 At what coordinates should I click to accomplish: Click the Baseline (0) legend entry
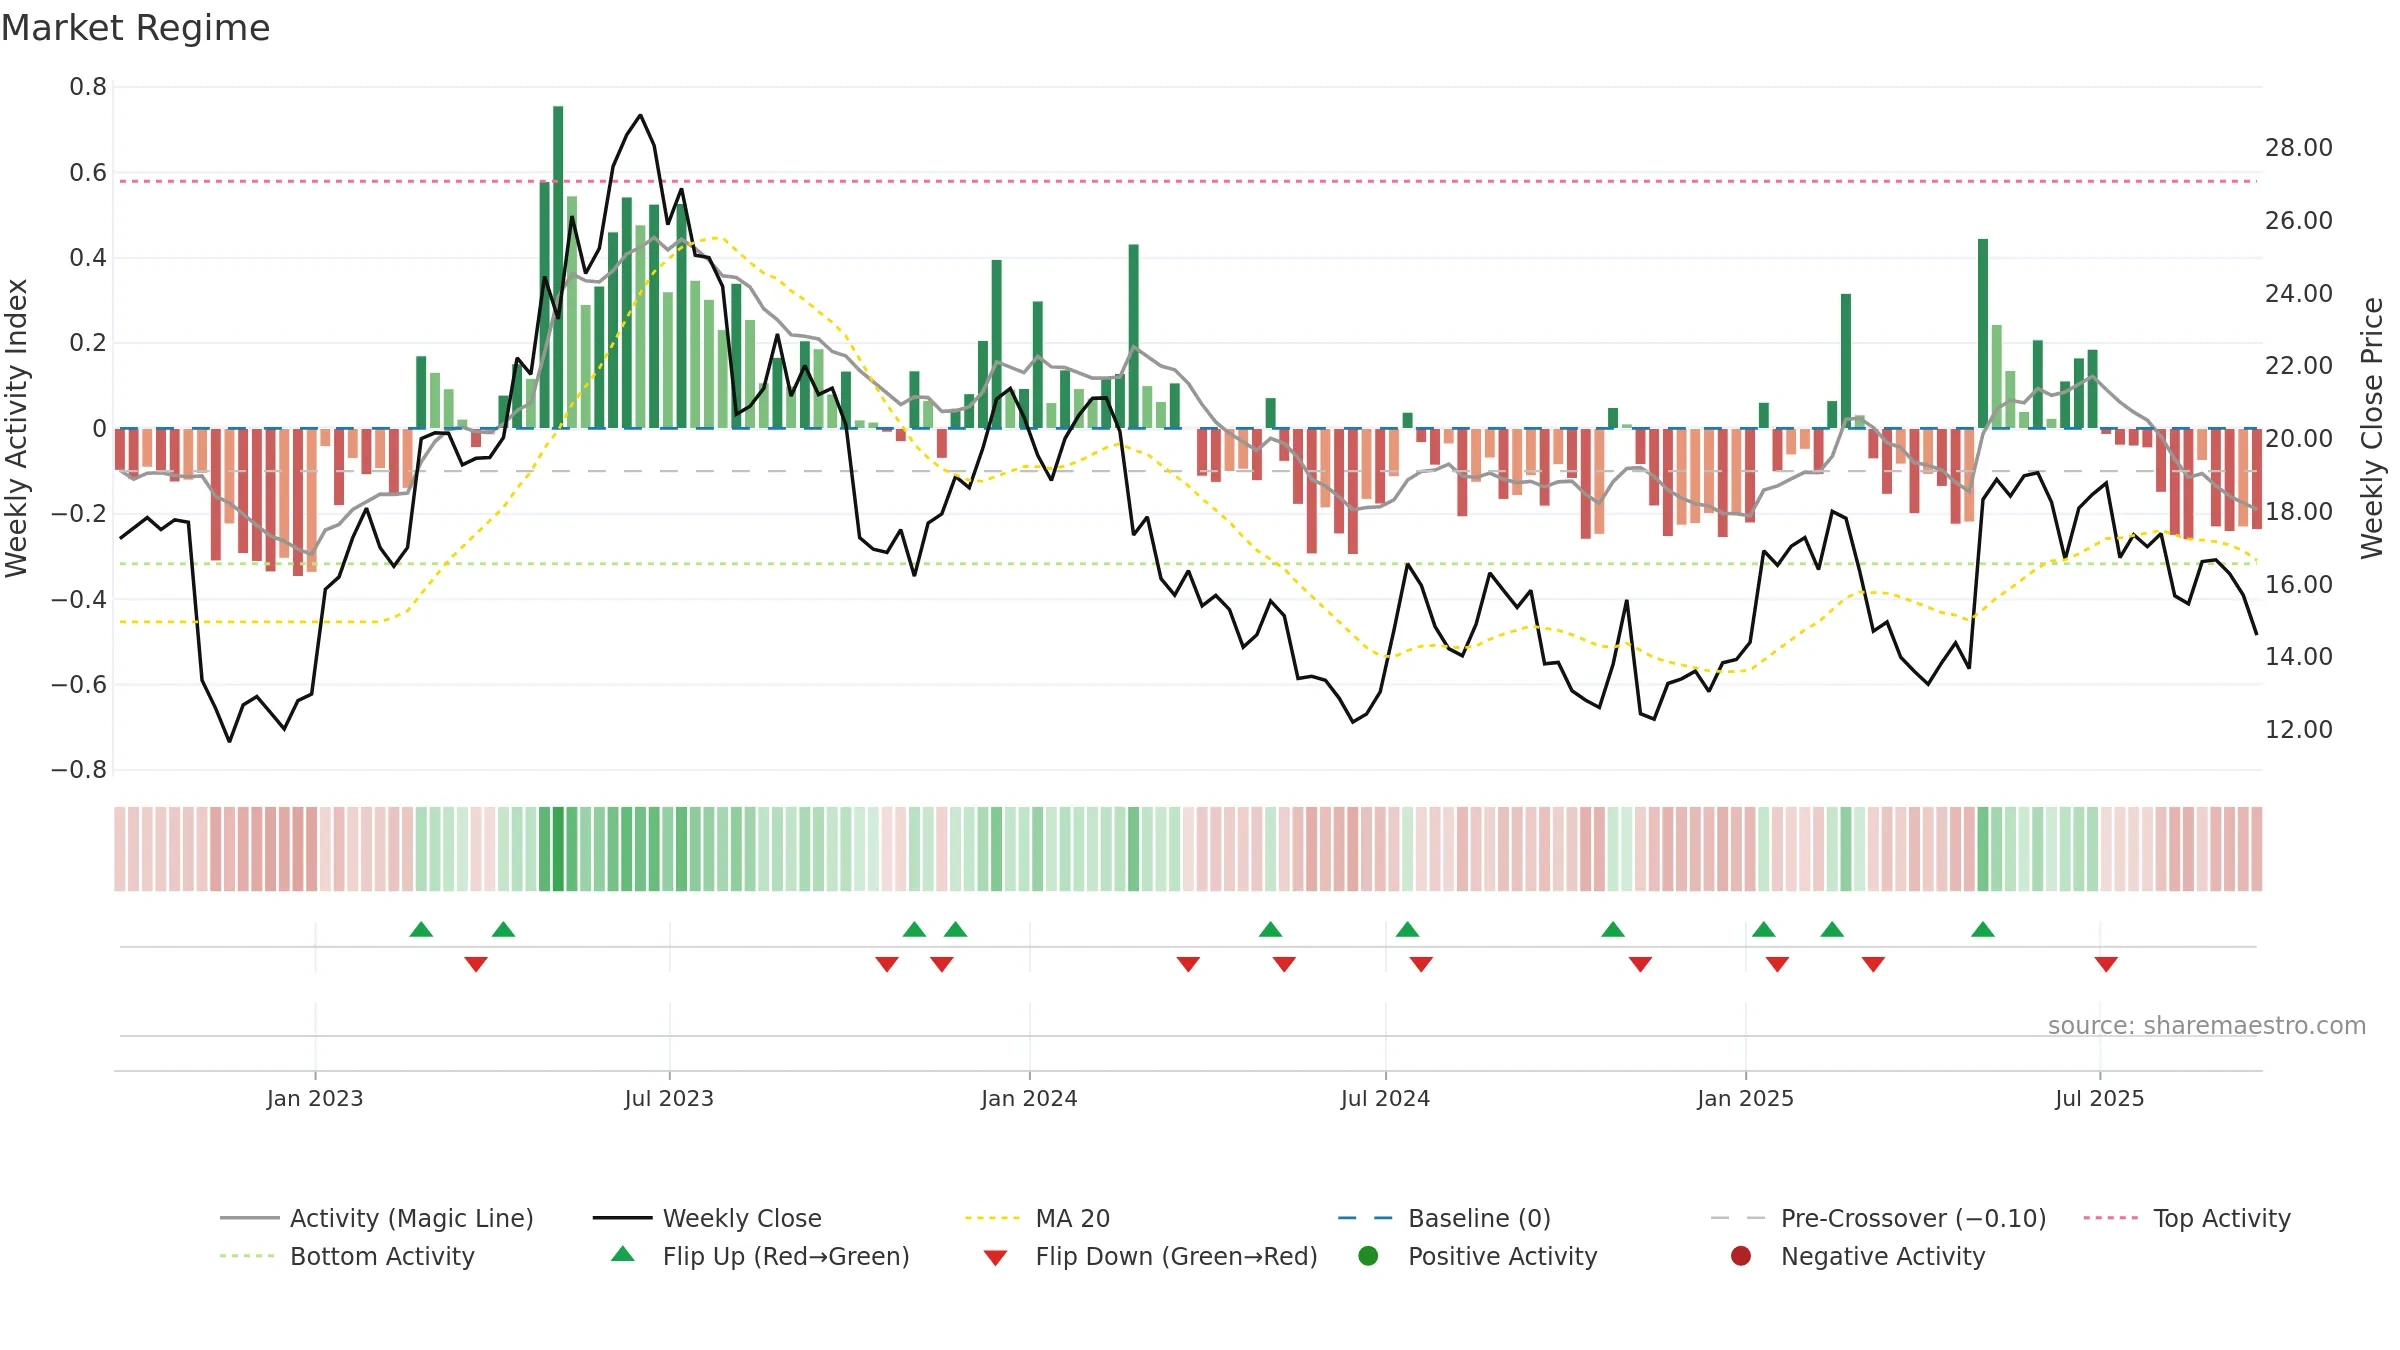pos(1444,1218)
